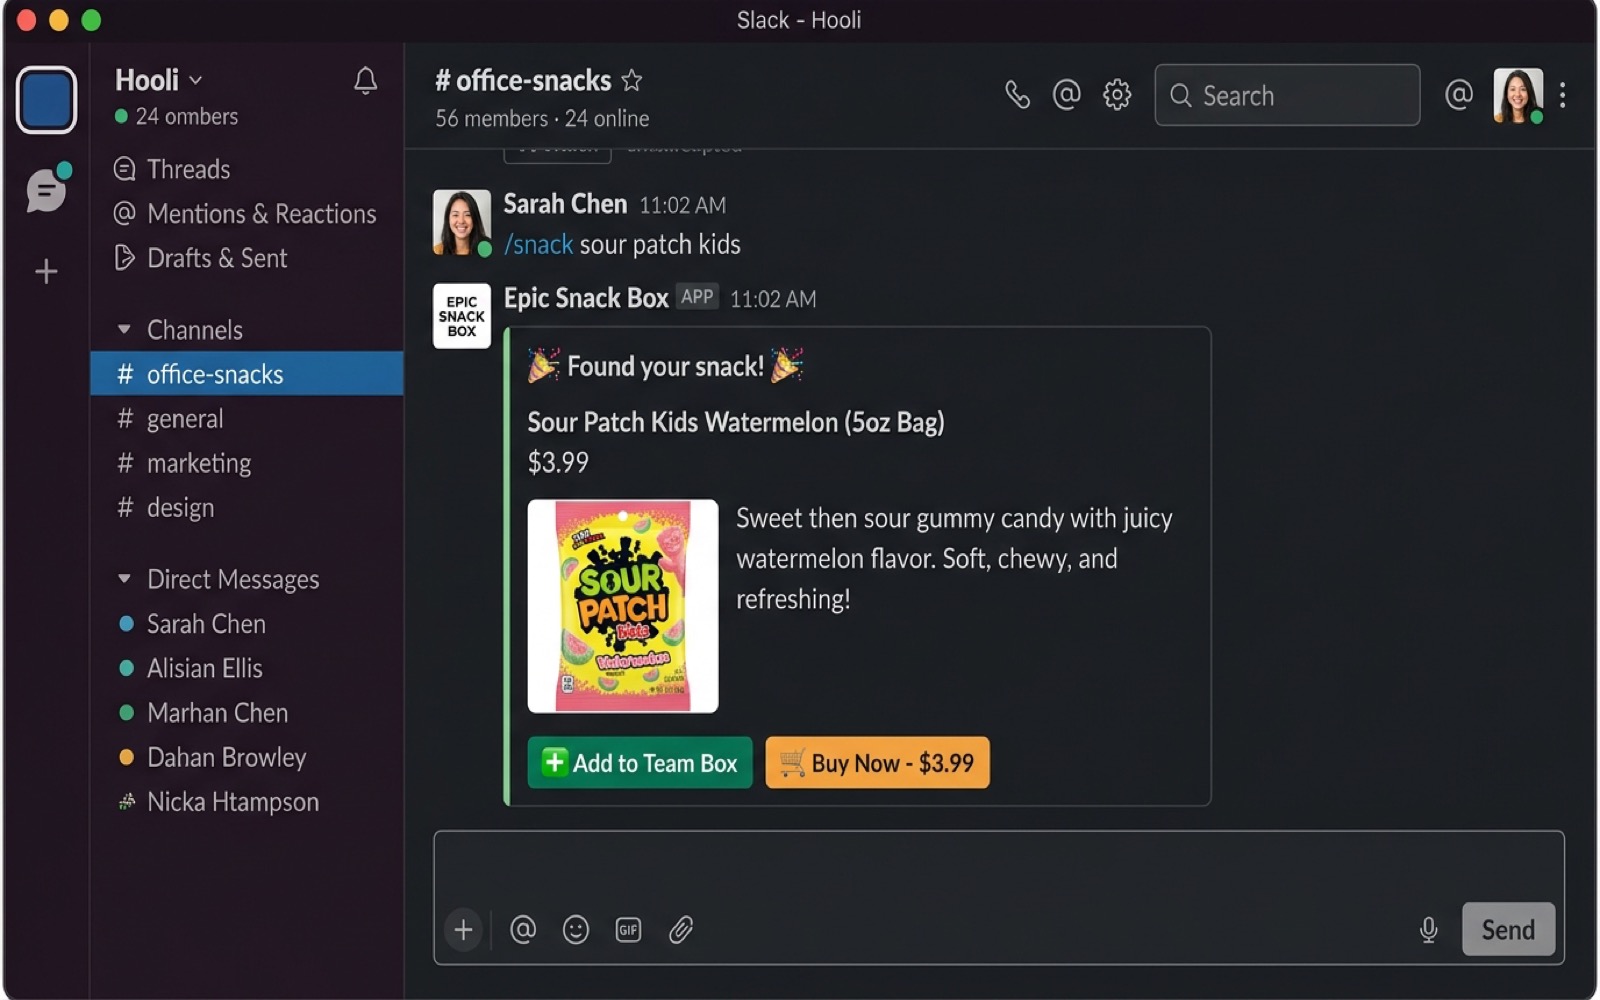Open the user profile avatar in the header
Image resolution: width=1600 pixels, height=1000 pixels.
(1518, 96)
